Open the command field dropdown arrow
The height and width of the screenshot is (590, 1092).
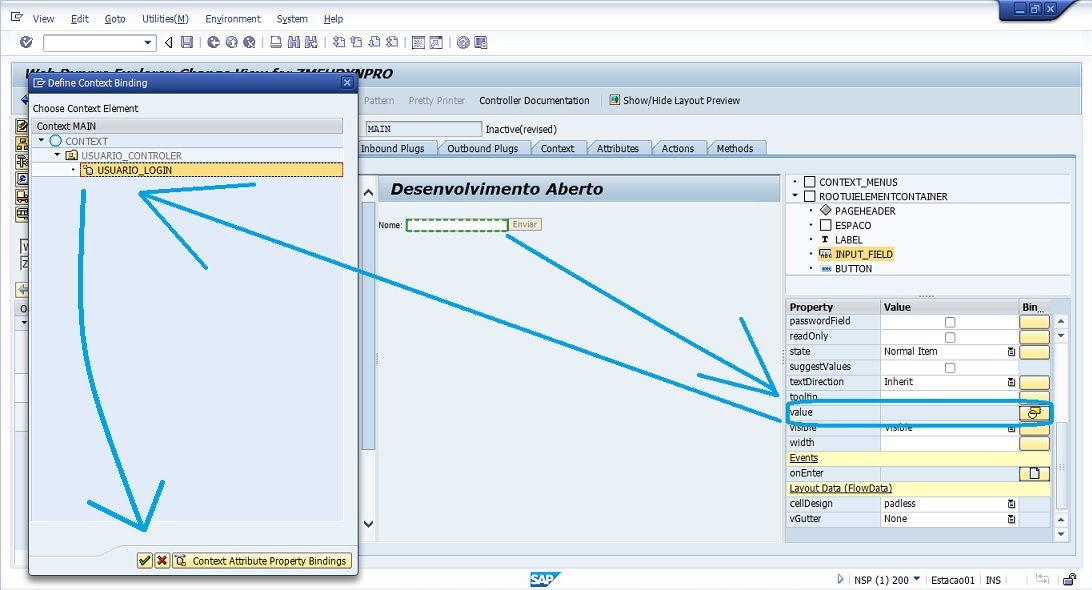coord(149,42)
